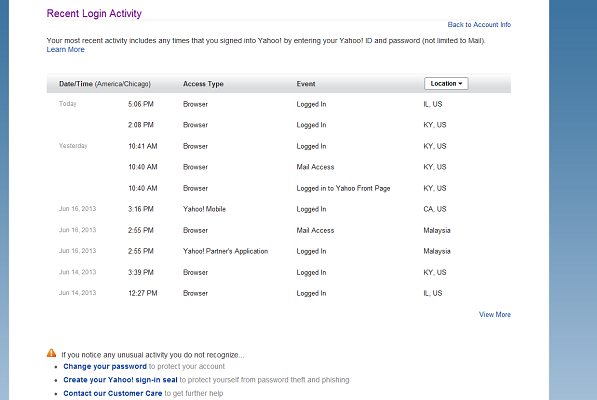Select the 3:39 PM time entry
597x400 pixels.
pyautogui.click(x=140, y=273)
